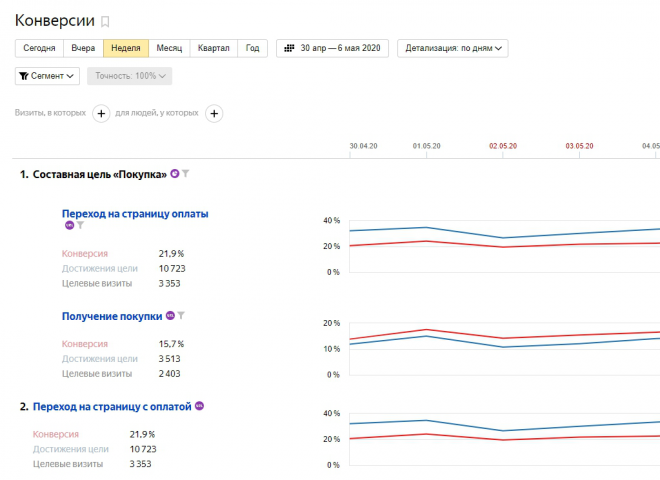Open the Переход на страницу оплаты goal link
660x480 pixels.
[x=135, y=213]
